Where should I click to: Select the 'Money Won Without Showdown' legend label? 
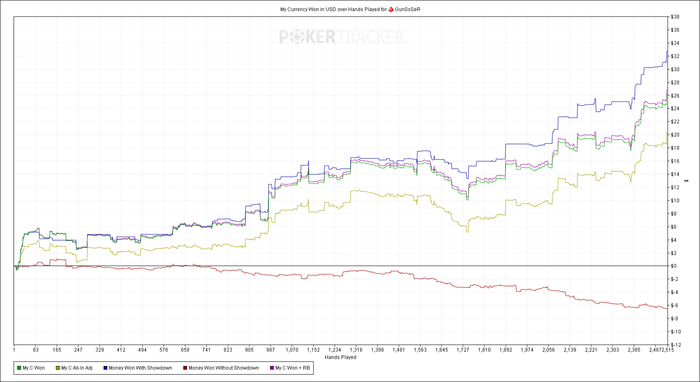click(x=224, y=368)
